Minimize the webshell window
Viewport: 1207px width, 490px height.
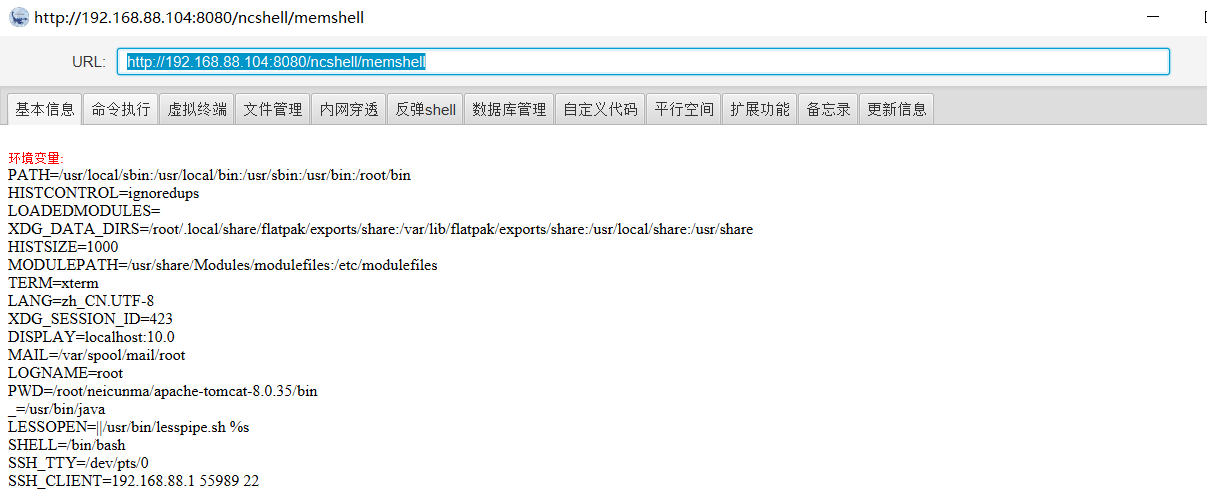coord(1154,17)
